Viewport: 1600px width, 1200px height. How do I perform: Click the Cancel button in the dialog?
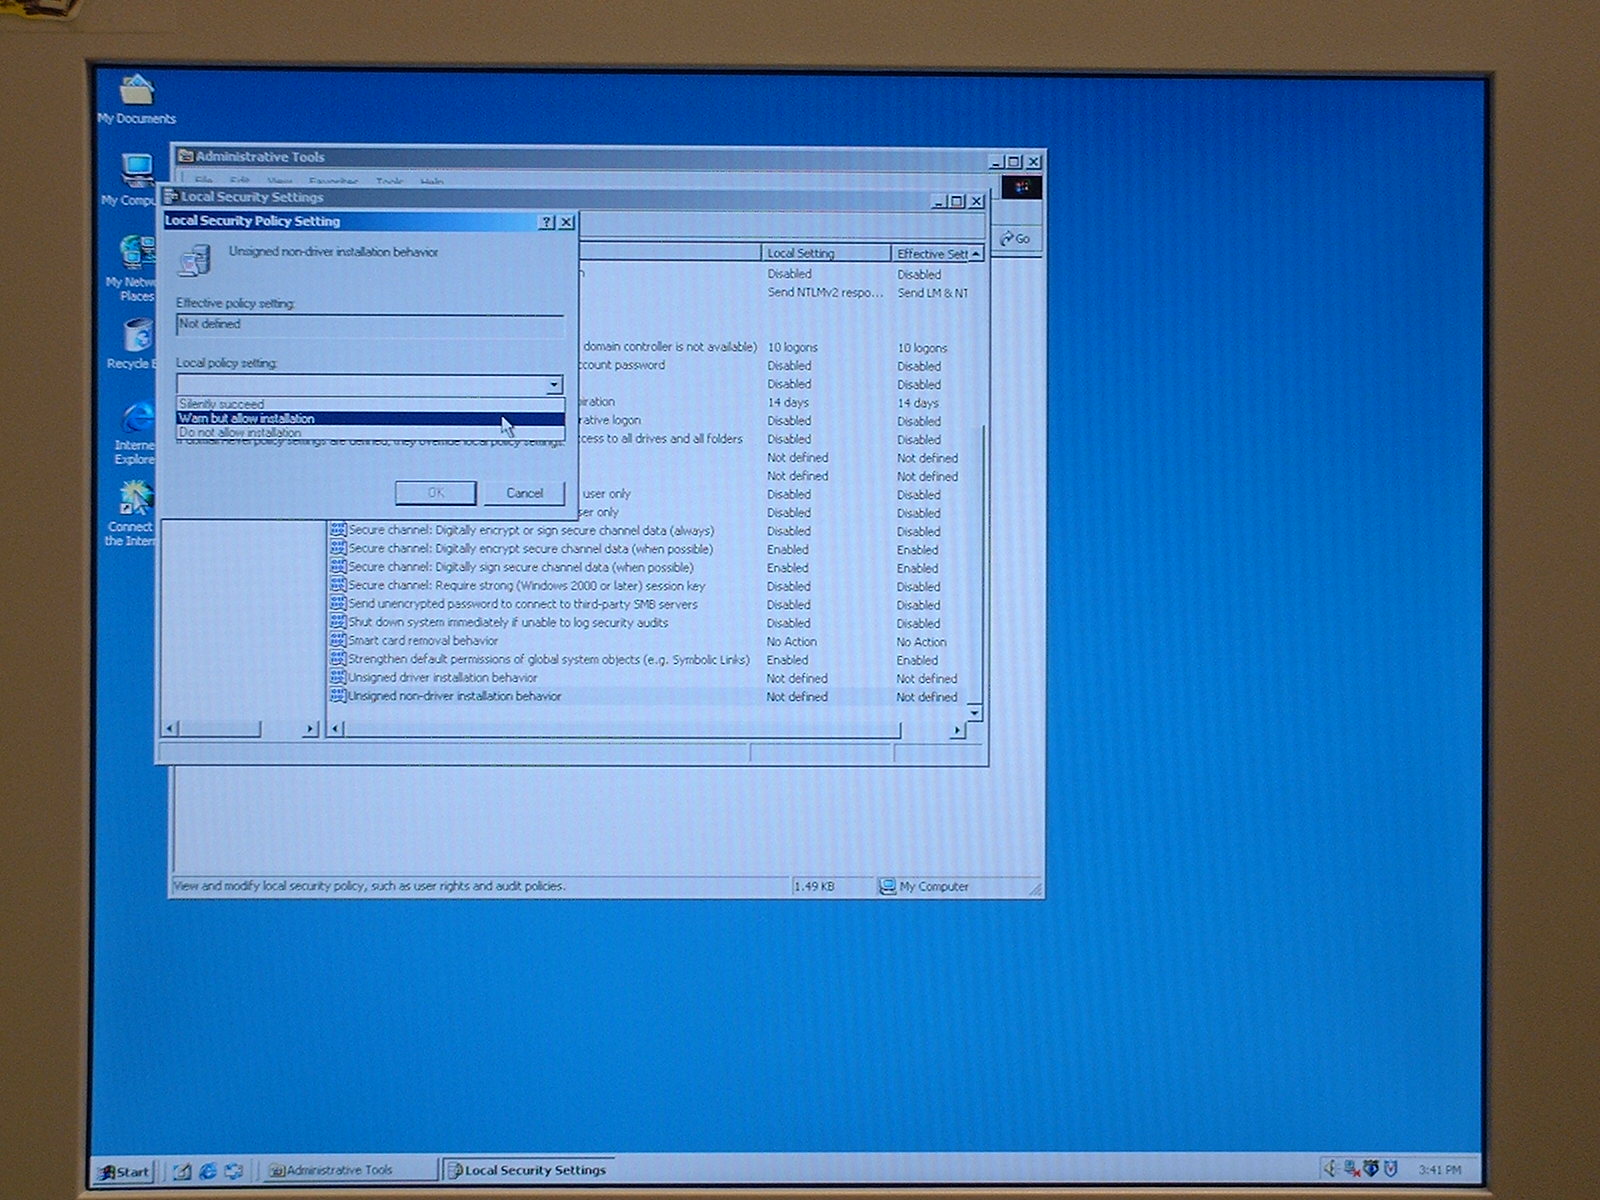click(x=524, y=493)
